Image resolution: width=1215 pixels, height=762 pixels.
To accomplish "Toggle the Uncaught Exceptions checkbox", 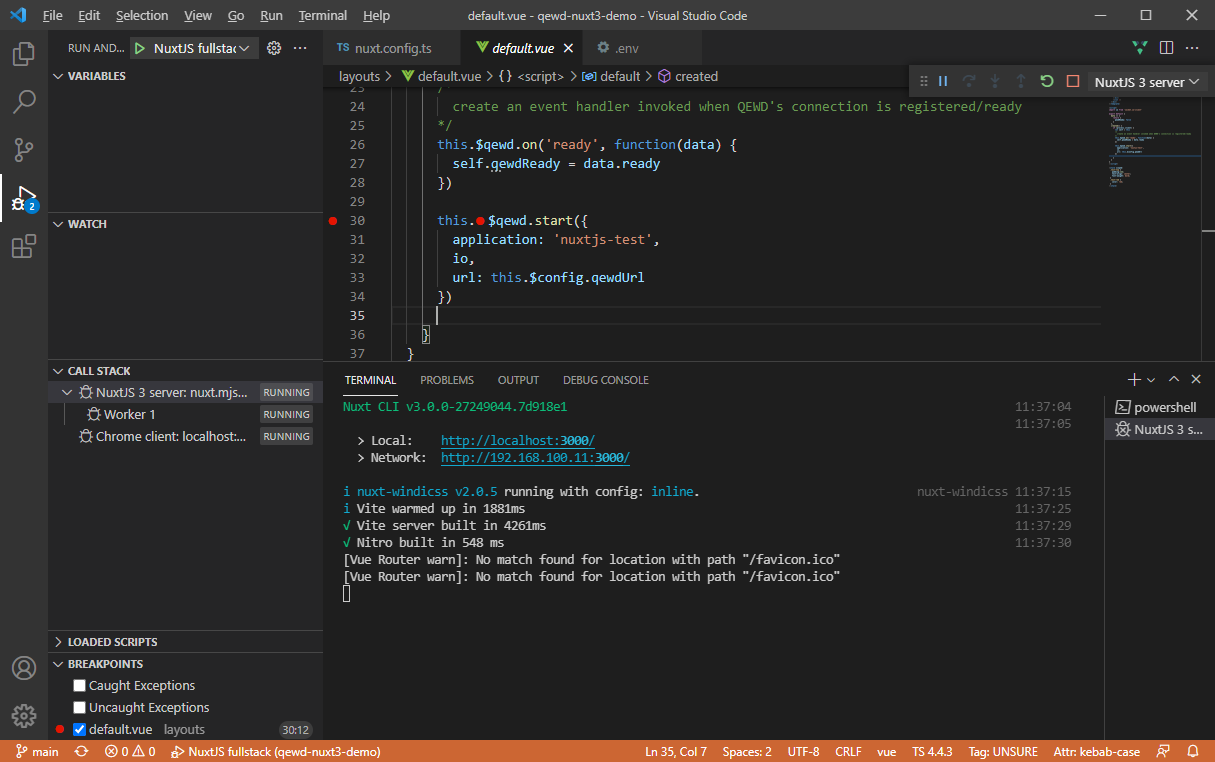I will tap(80, 708).
